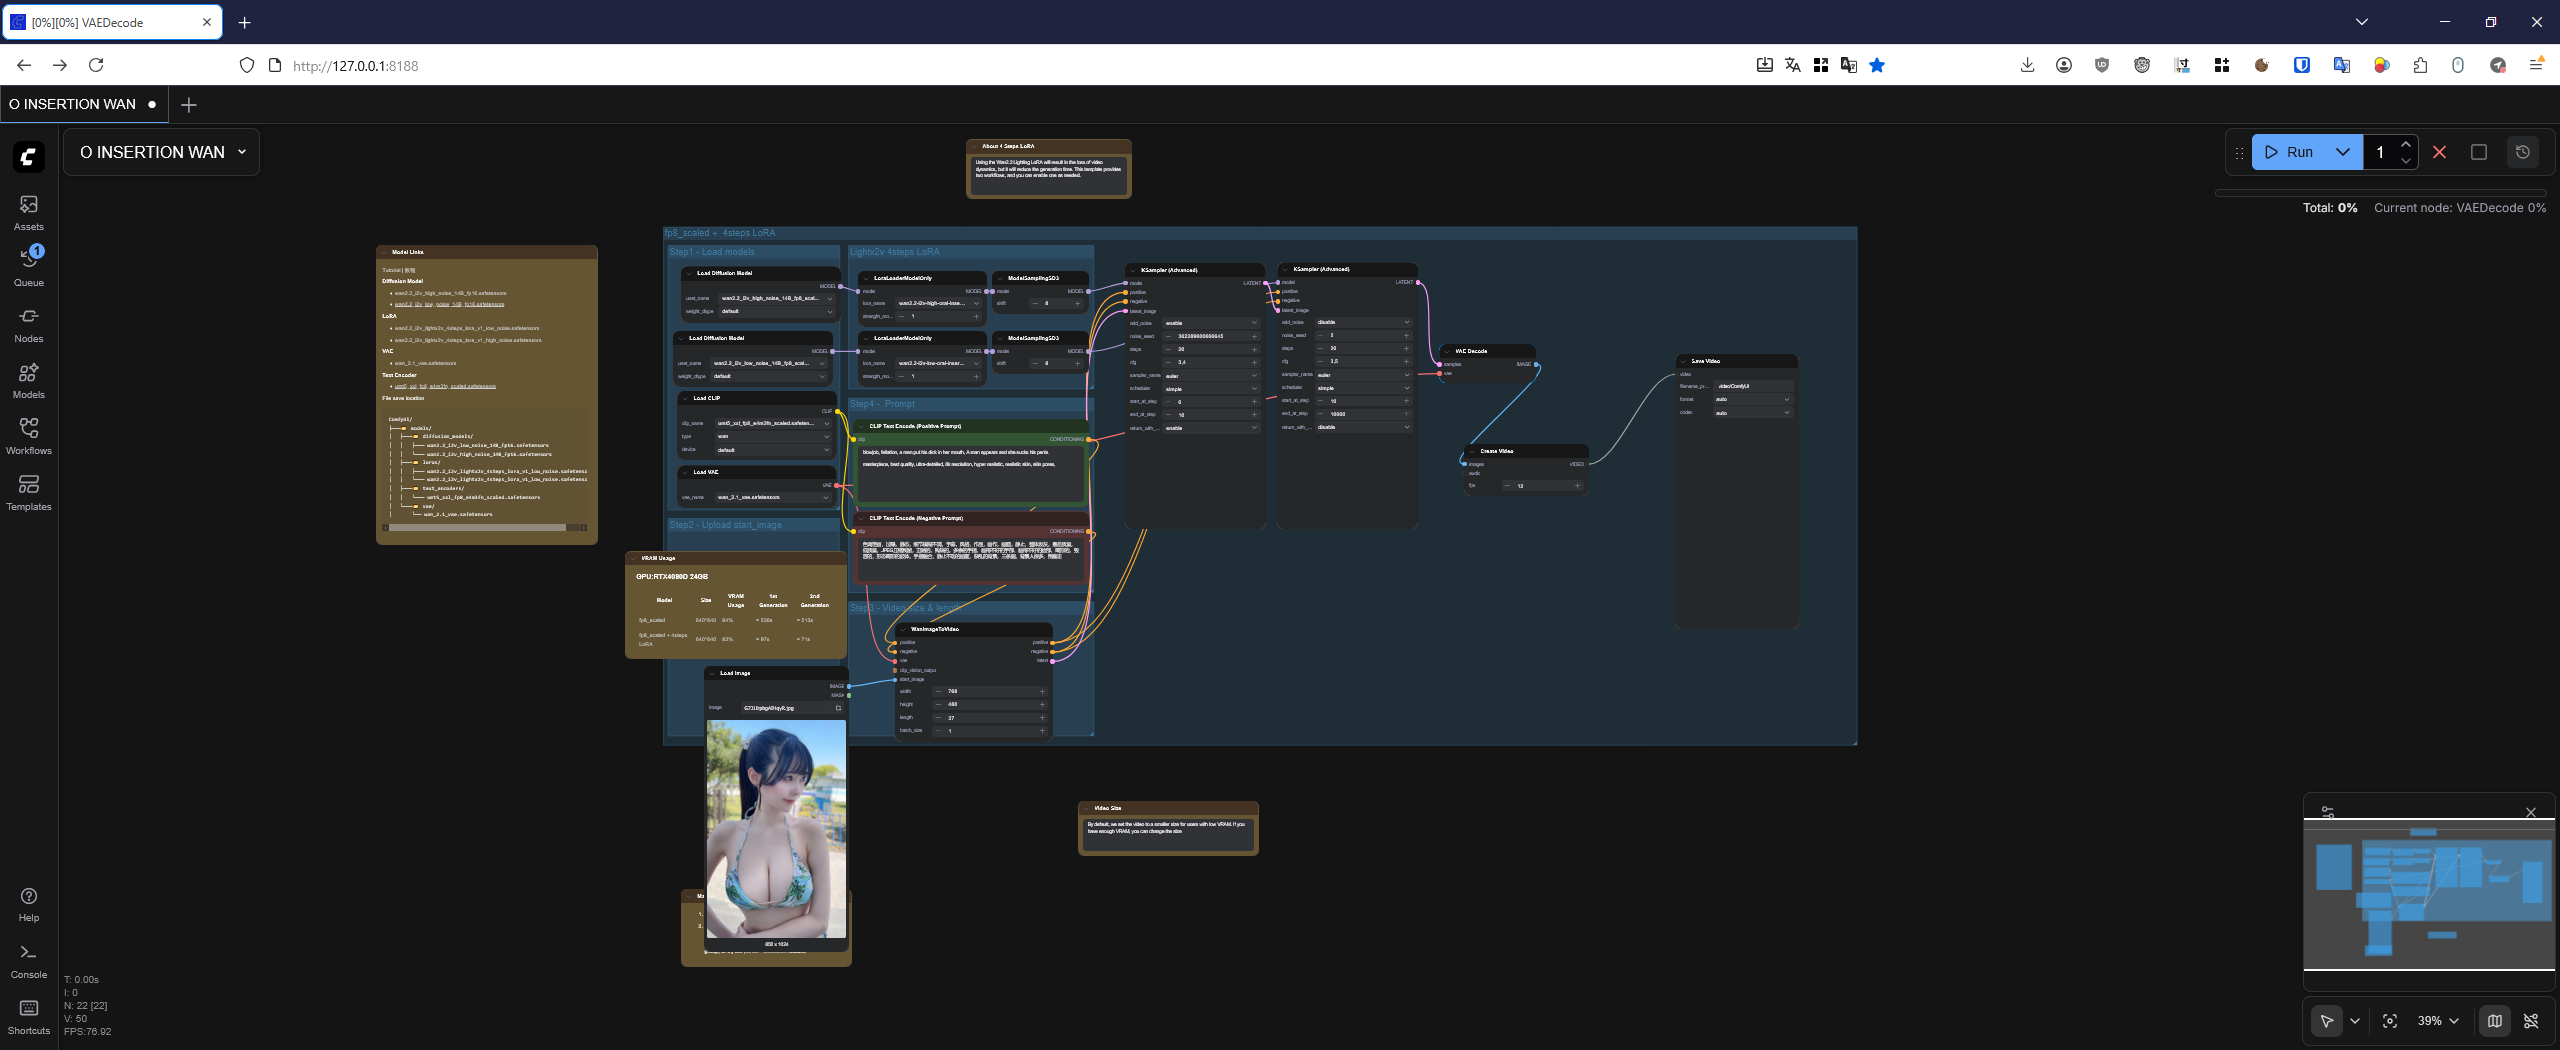Open browser extensions puzzle icon
Viewport: 2560px width, 1050px height.
[x=2420, y=65]
